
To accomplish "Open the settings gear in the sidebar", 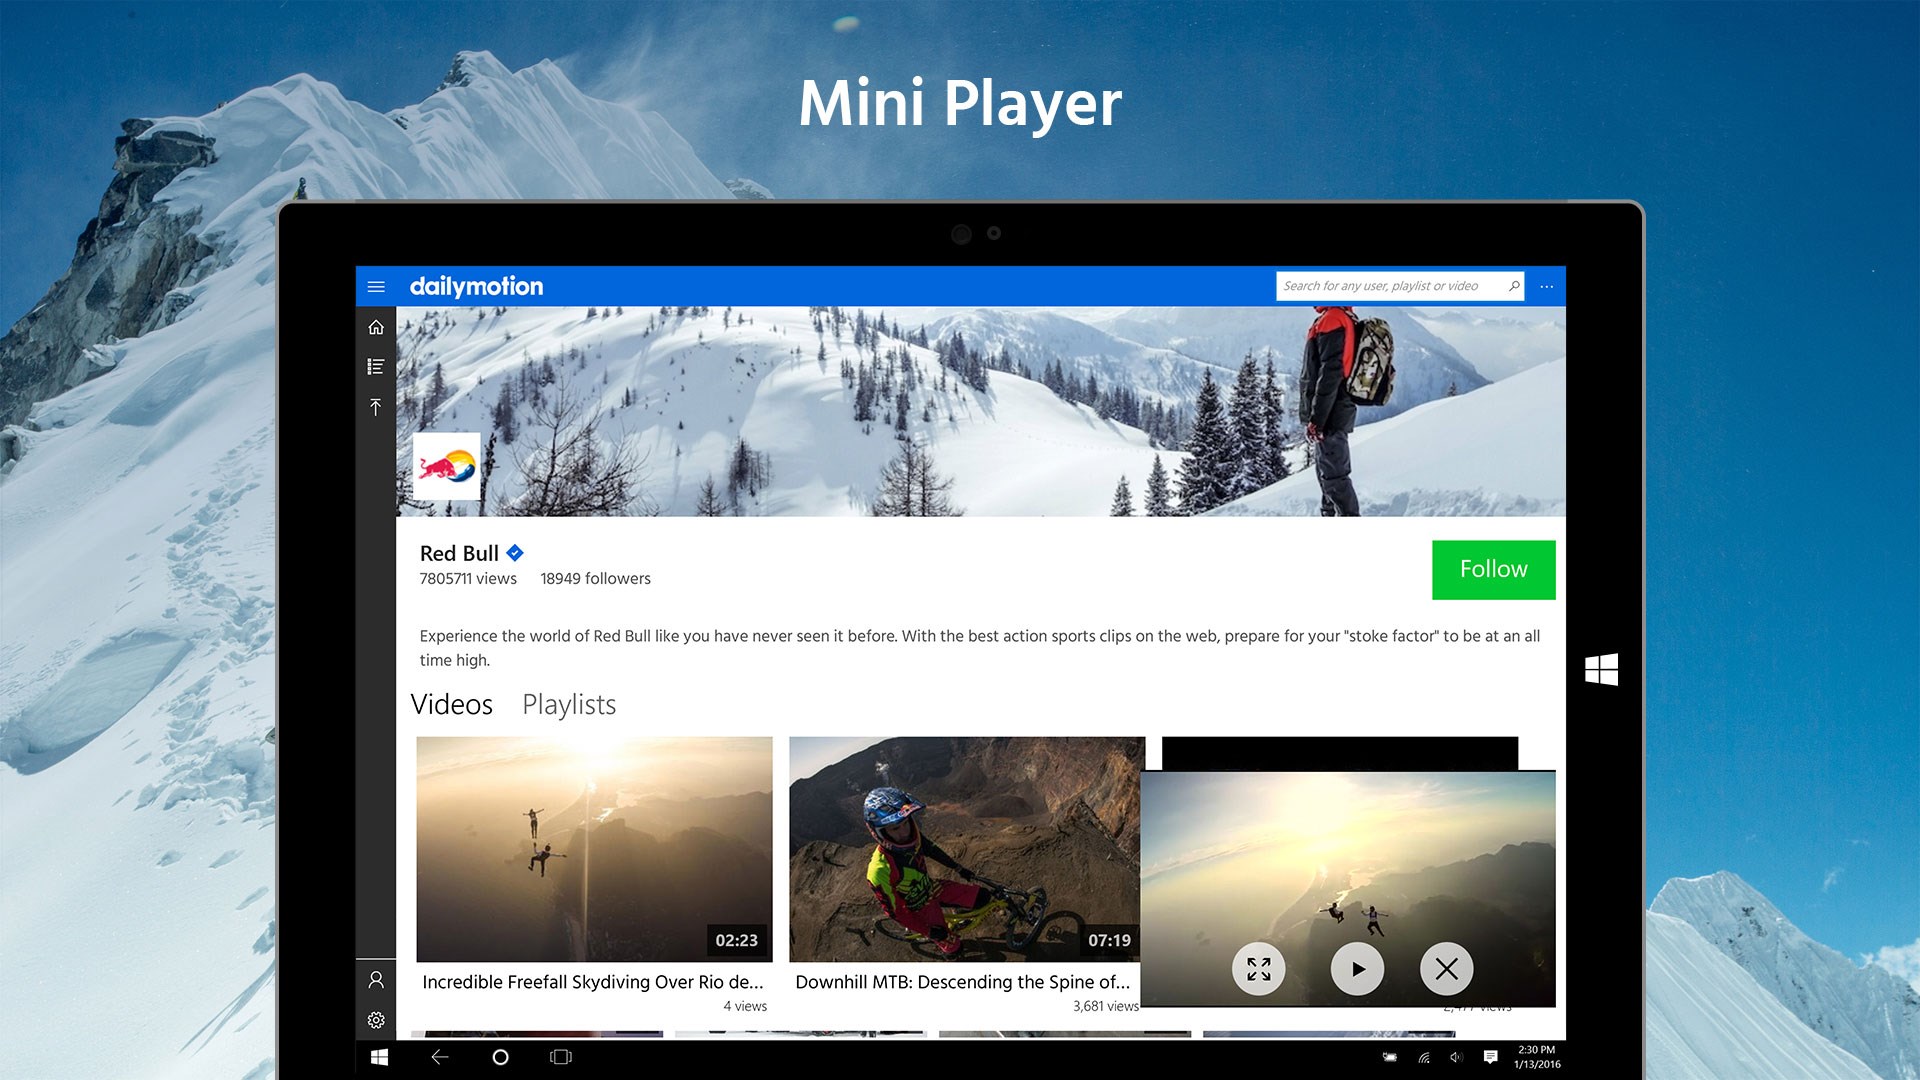I will pos(376,1020).
